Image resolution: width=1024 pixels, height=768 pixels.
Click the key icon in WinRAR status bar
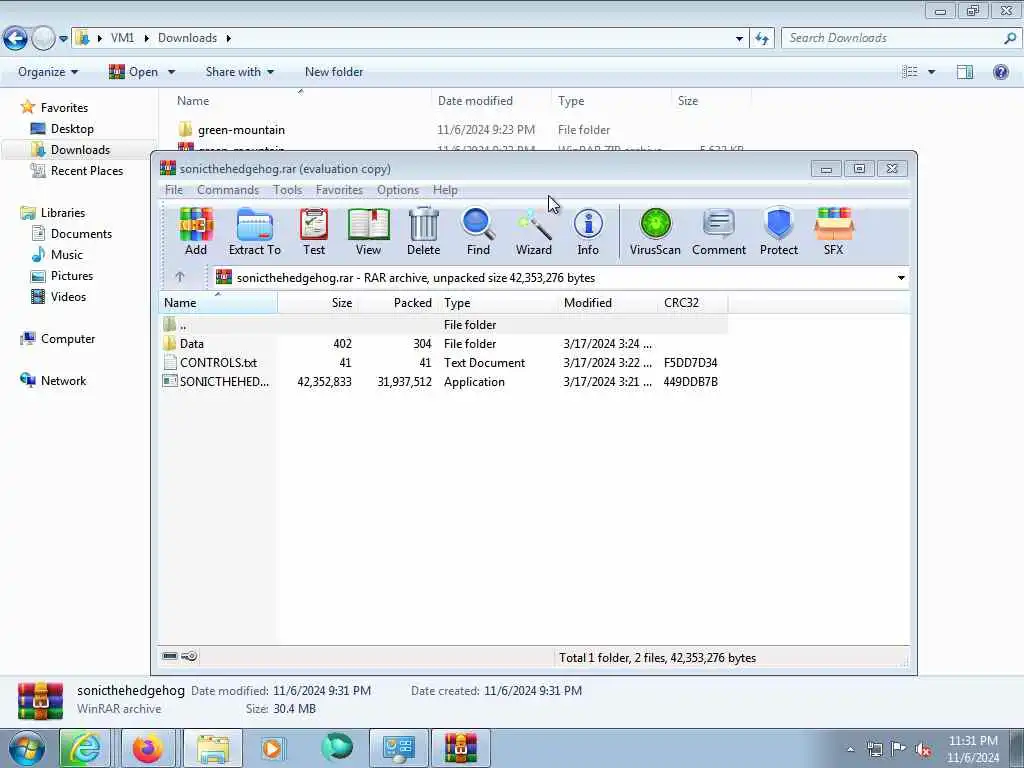coord(189,656)
